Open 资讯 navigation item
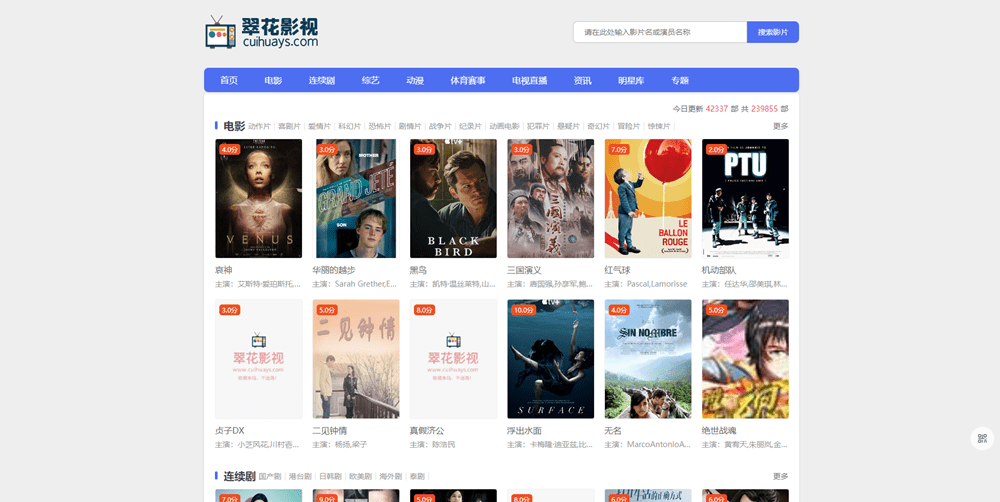This screenshot has height=502, width=1000. [x=582, y=80]
